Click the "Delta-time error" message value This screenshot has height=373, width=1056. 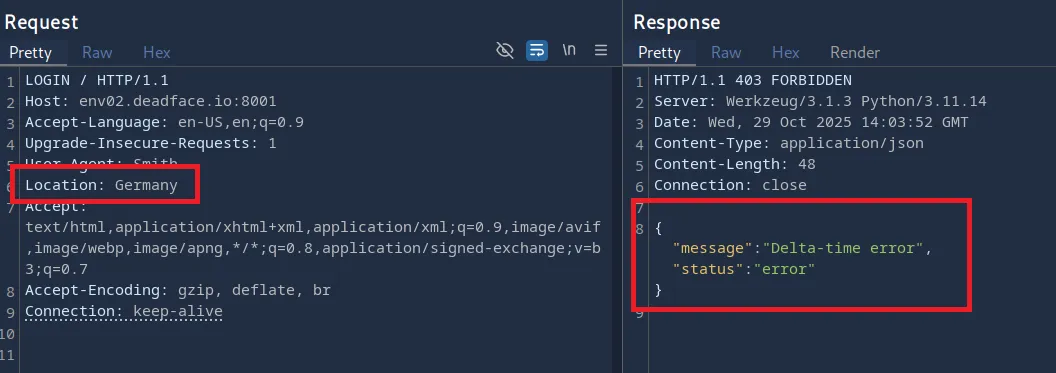click(847, 248)
